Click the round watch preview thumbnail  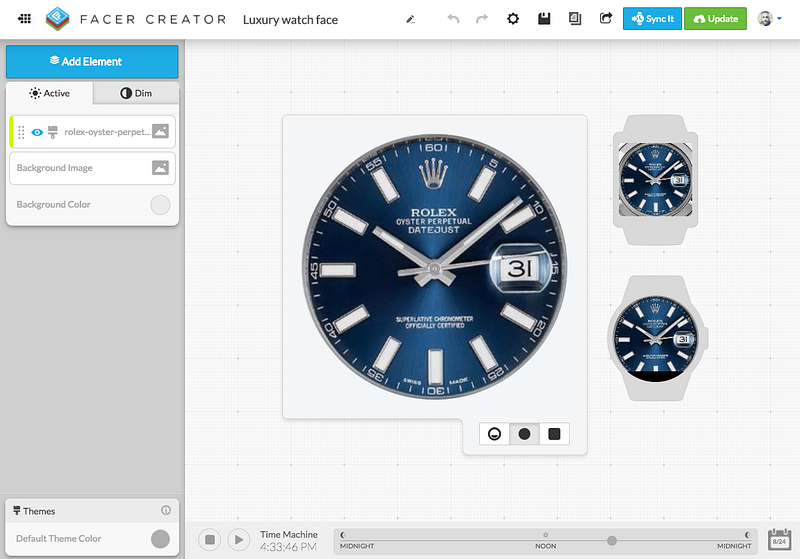click(656, 338)
